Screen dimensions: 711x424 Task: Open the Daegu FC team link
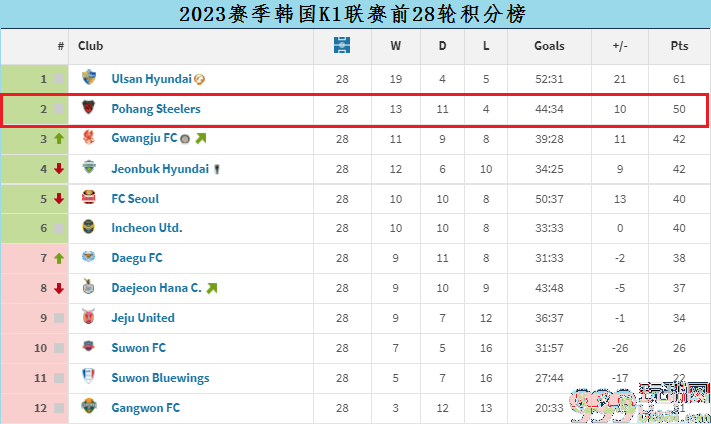pyautogui.click(x=137, y=258)
